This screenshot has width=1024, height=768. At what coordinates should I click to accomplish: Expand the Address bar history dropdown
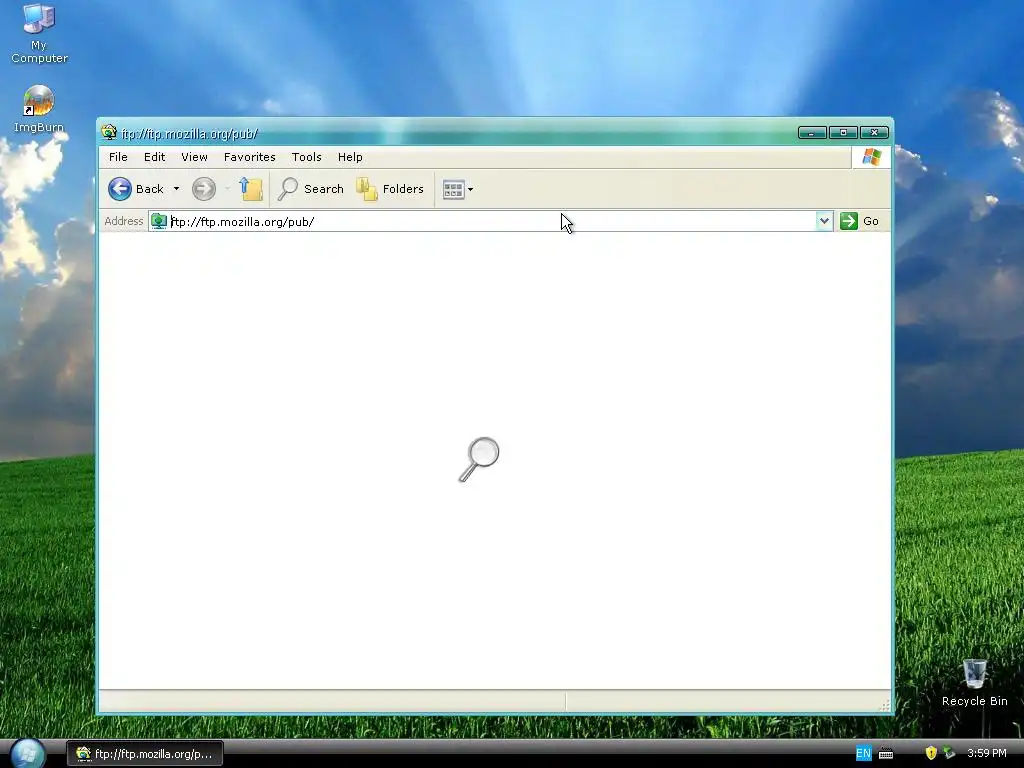(x=824, y=221)
